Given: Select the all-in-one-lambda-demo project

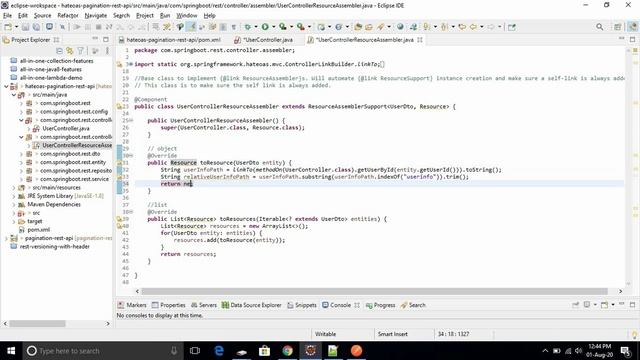Looking at the screenshot, I should click(x=51, y=78).
